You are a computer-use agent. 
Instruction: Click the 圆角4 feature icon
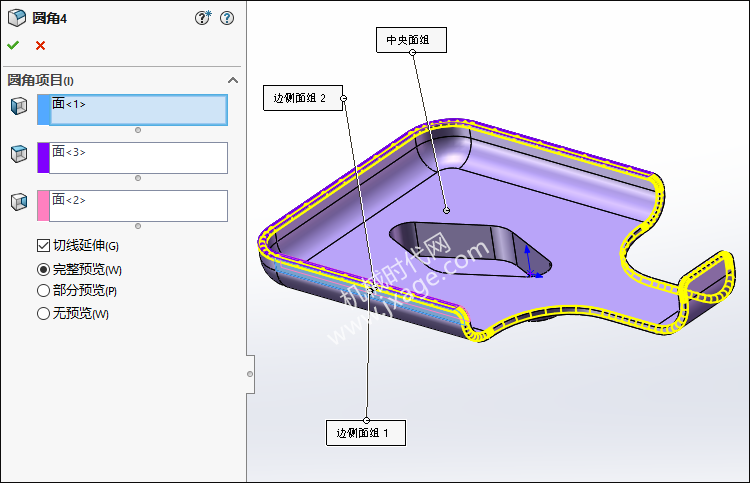click(17, 18)
